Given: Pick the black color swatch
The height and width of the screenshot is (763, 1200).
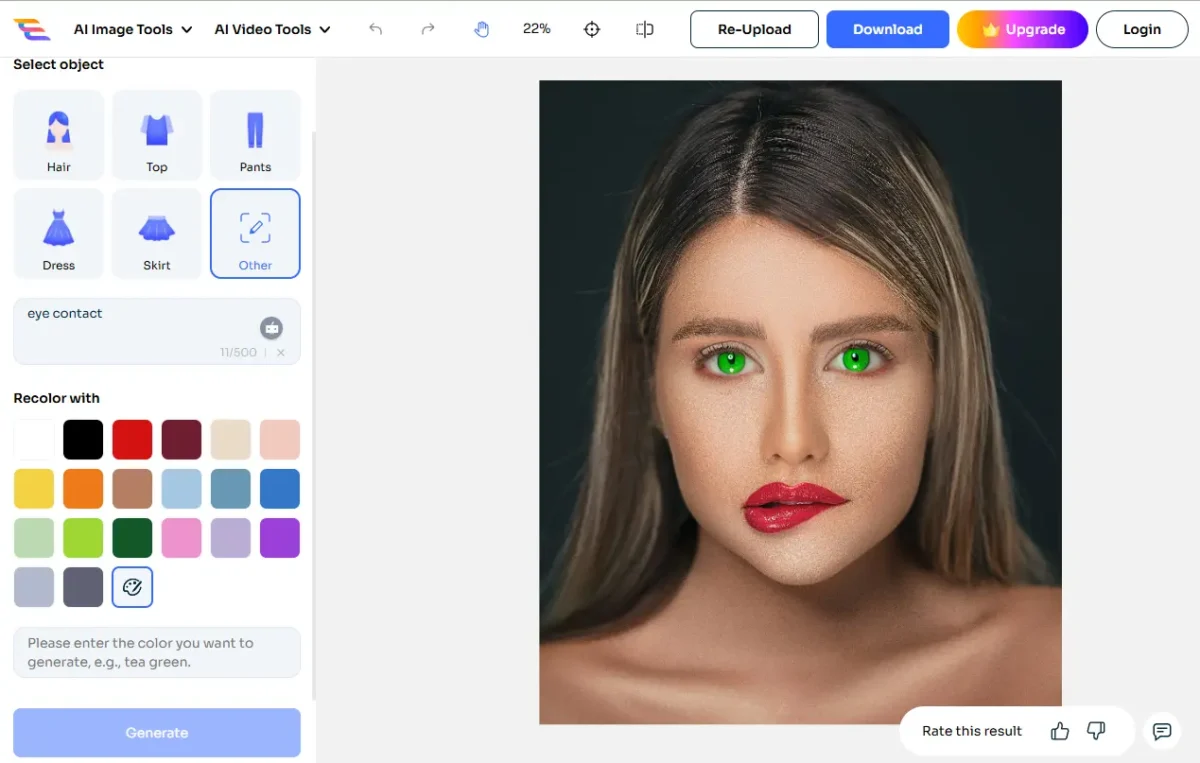Looking at the screenshot, I should coord(83,440).
